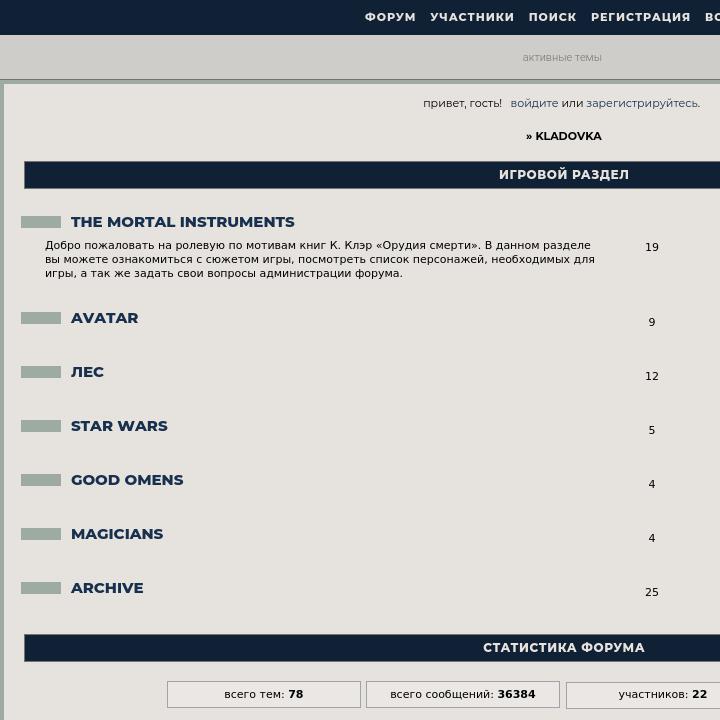
Task: Click the войдите login link
Action: click(534, 103)
